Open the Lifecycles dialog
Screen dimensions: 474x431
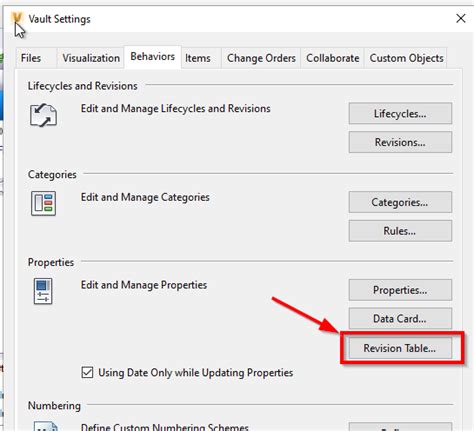(400, 113)
